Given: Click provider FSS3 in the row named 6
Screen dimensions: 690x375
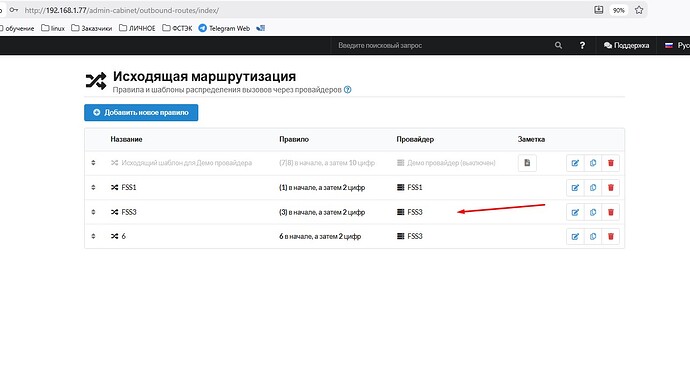Looking at the screenshot, I should point(415,236).
